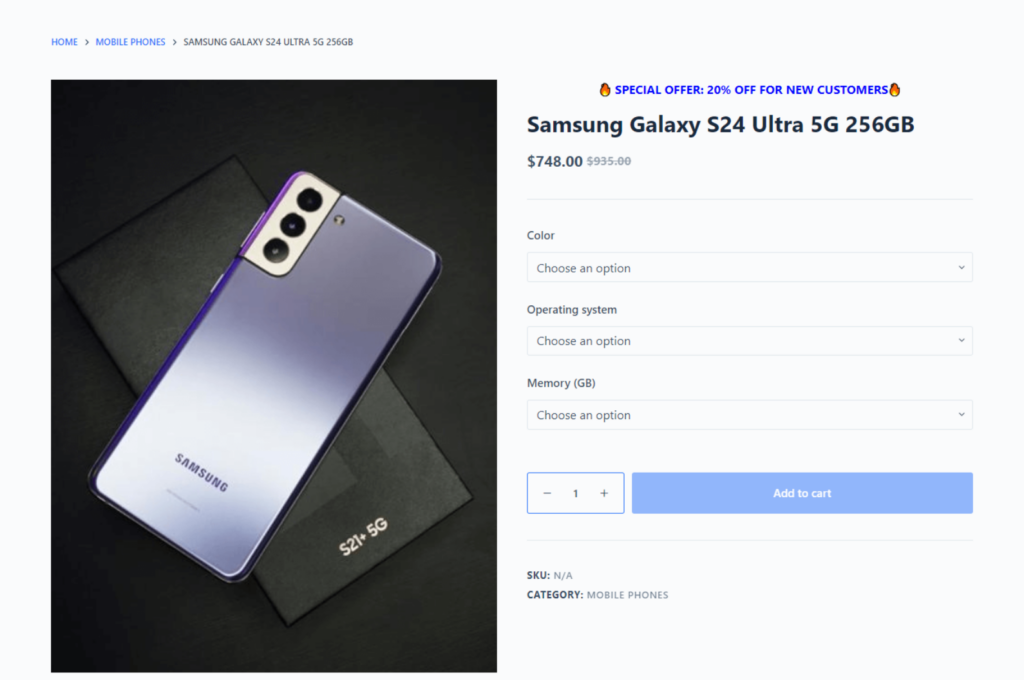Screen dimensions: 1024x680
Task: Open the MOBILE PHONES breadcrumb link
Action: coord(130,42)
